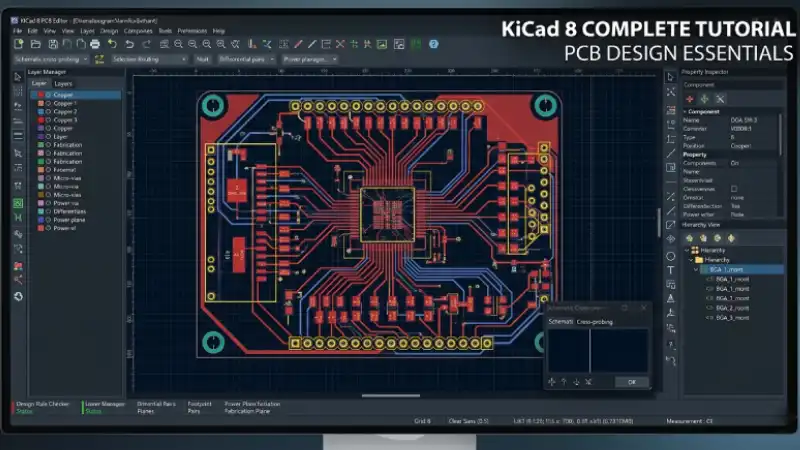Click the red X icon in top toolbar
Screen dimensions: 800x450
click(x=340, y=44)
